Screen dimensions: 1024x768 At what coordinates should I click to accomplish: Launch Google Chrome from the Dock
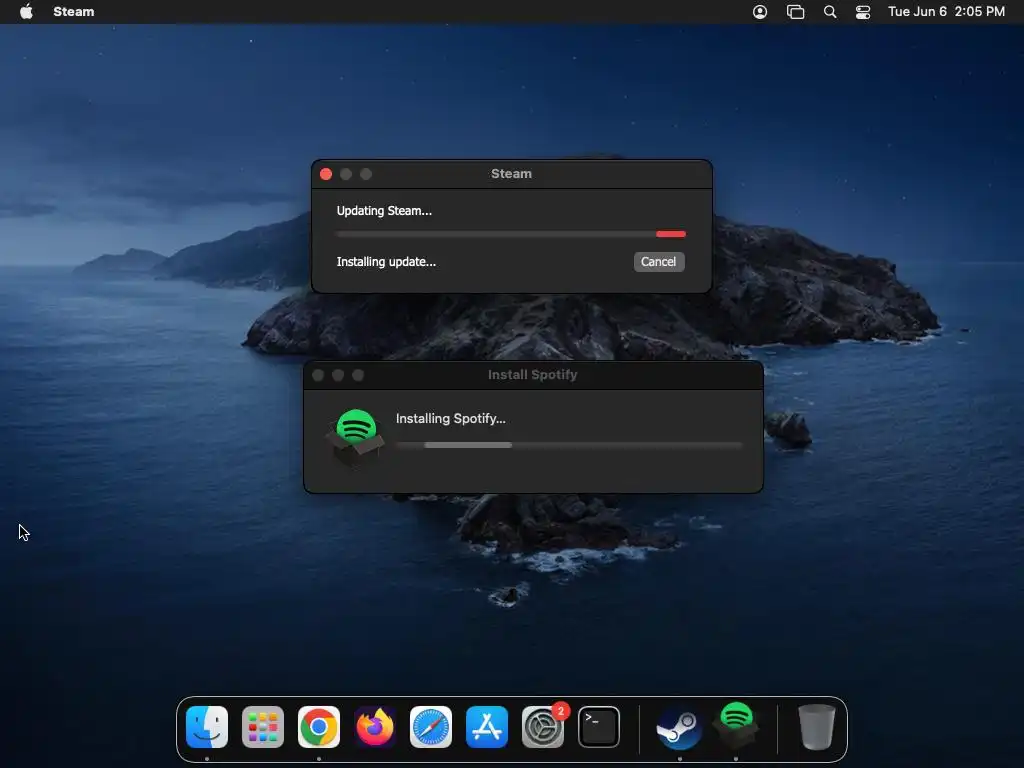(x=319, y=727)
